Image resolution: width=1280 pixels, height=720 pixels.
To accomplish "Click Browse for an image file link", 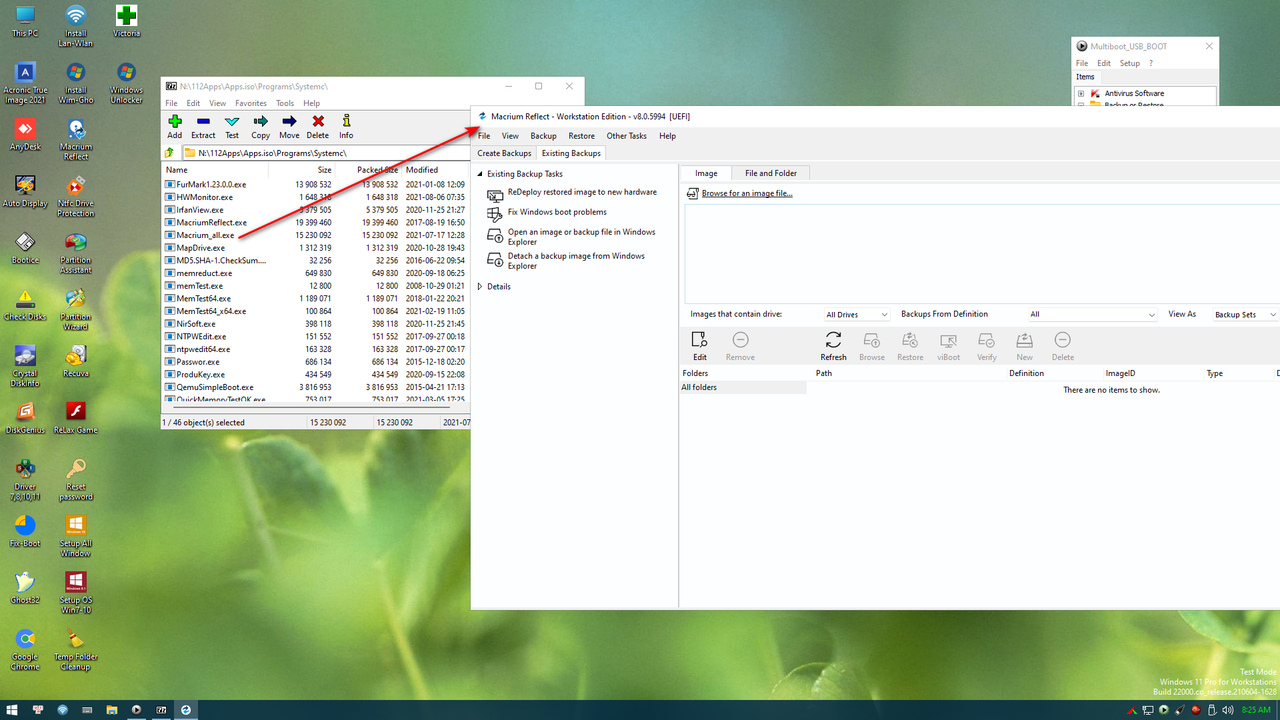I will 747,193.
